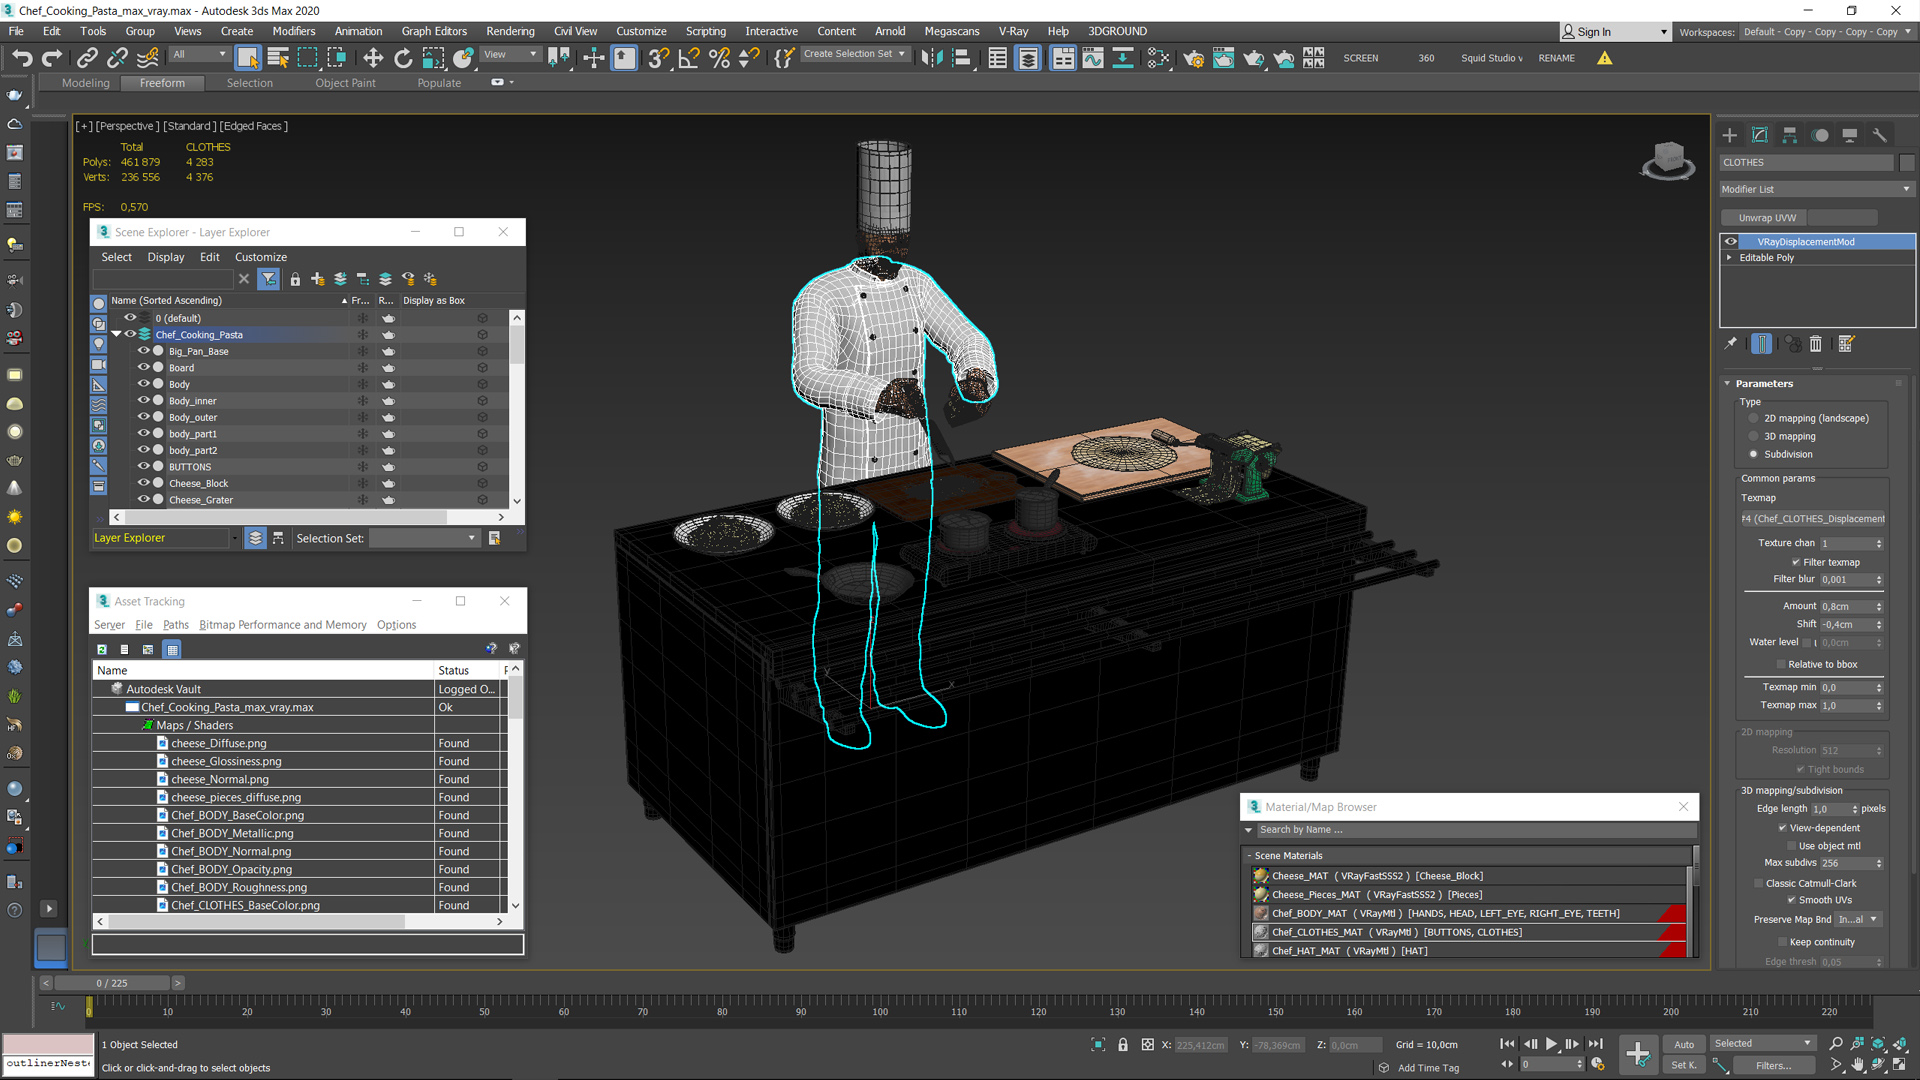Click the Customize tab in Scene Explorer

260,257
